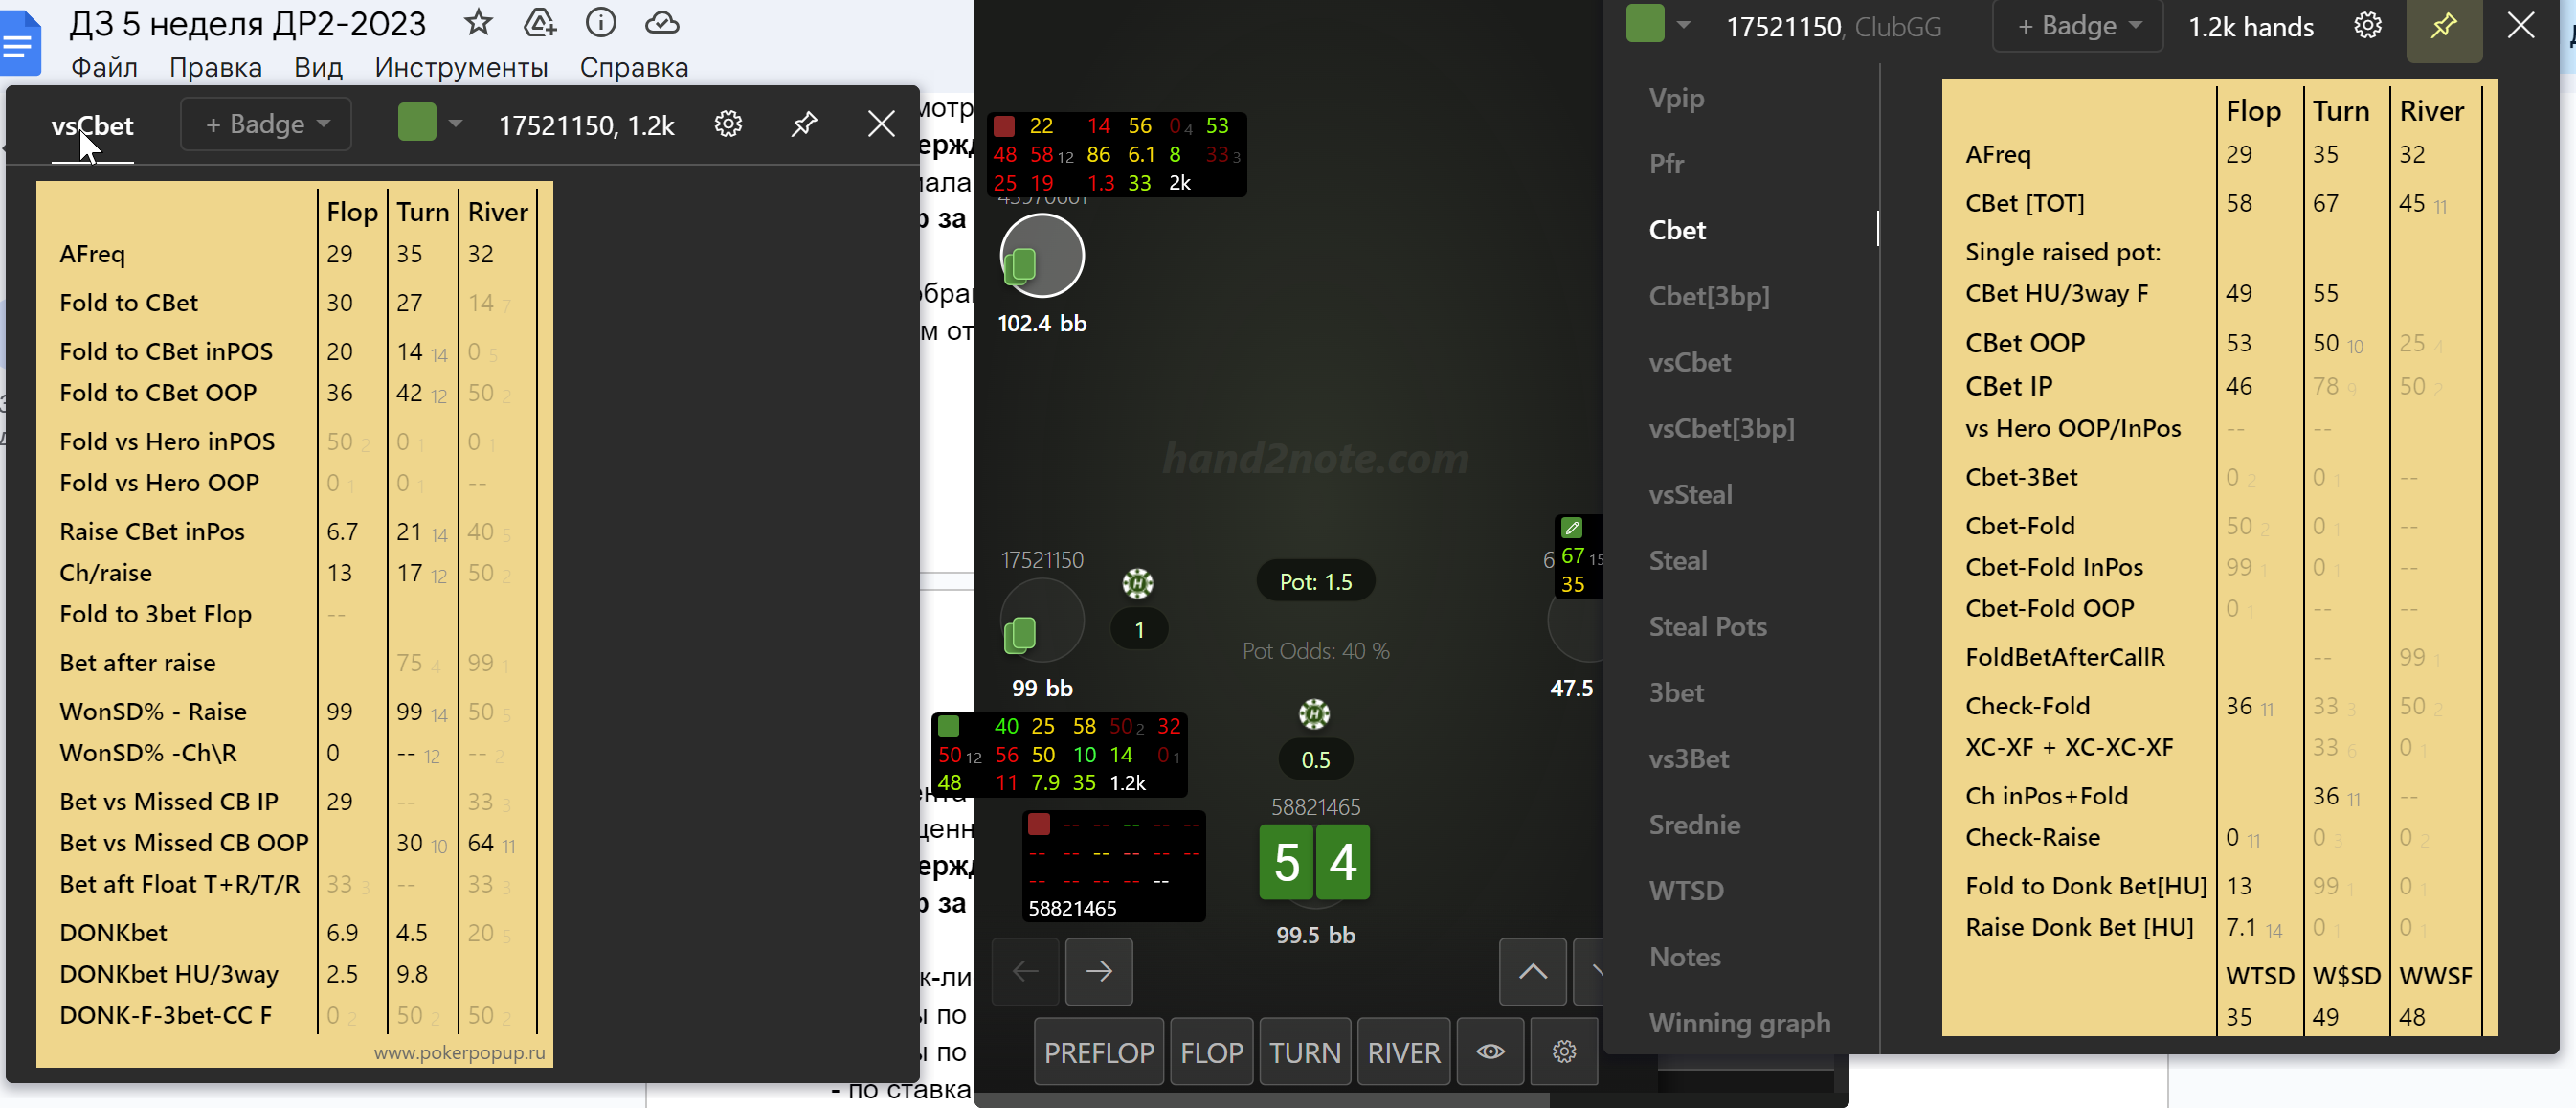
Task: Expand the + Badge dropdown in ClubGG popup
Action: (x=2078, y=26)
